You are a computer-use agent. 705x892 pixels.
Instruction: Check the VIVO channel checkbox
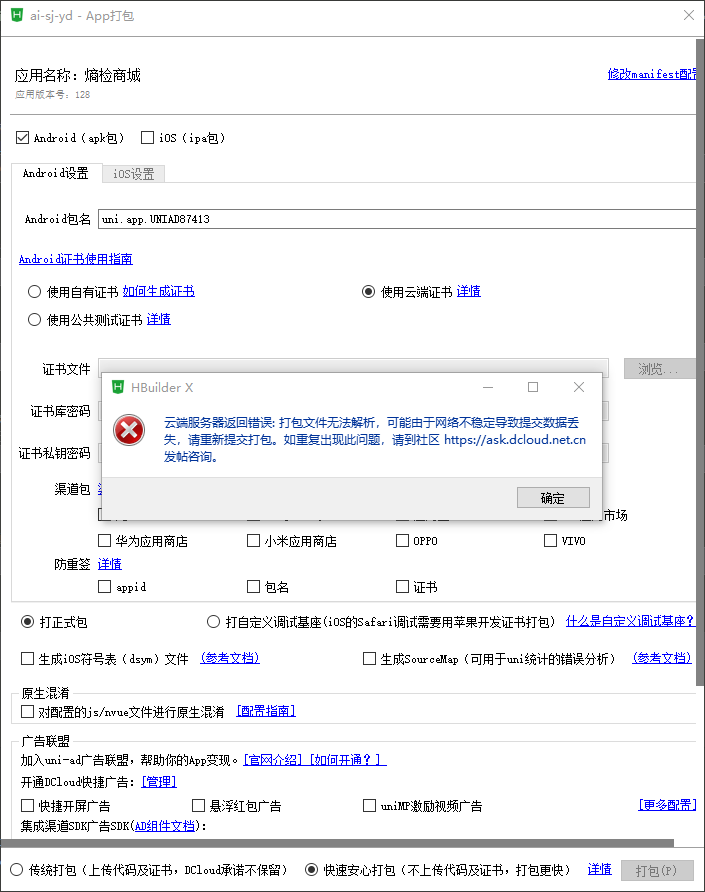(x=550, y=540)
